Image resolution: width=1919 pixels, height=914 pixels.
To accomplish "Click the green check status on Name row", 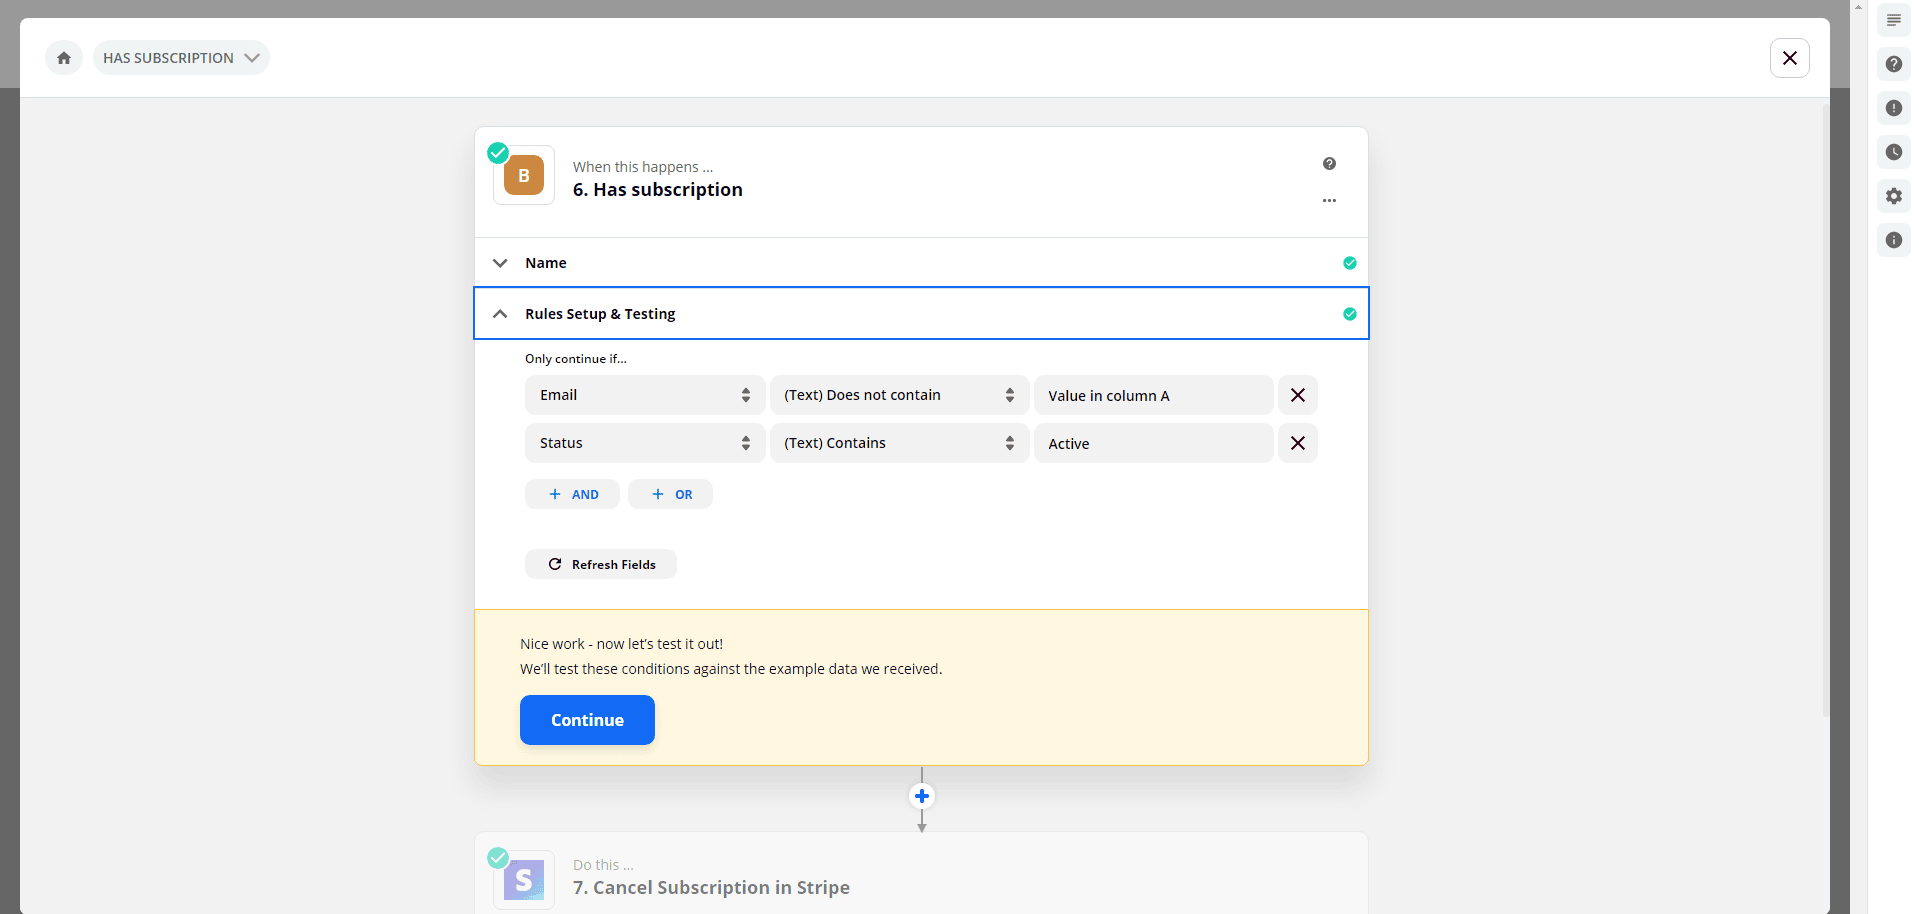I will pyautogui.click(x=1350, y=263).
